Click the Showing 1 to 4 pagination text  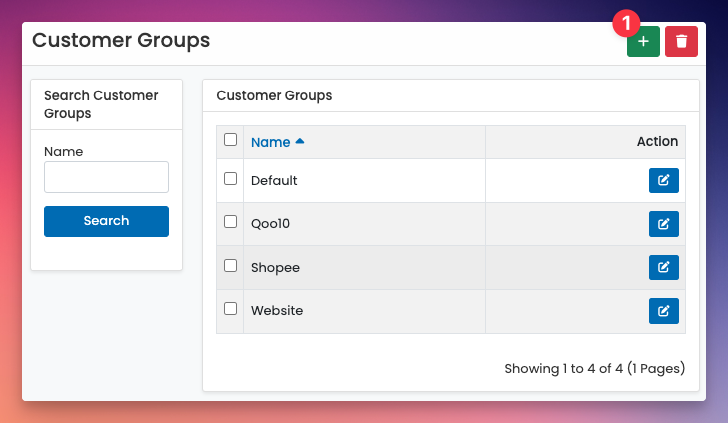[594, 368]
